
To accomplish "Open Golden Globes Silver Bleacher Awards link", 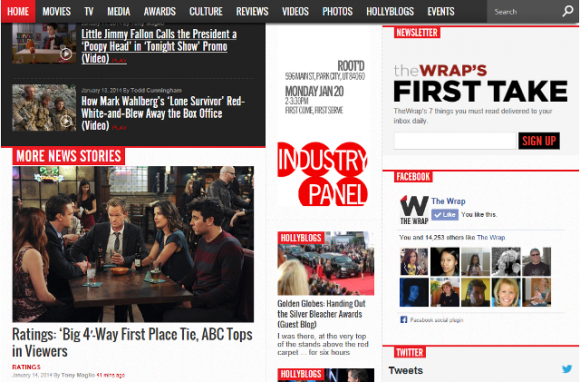I will (x=321, y=314).
